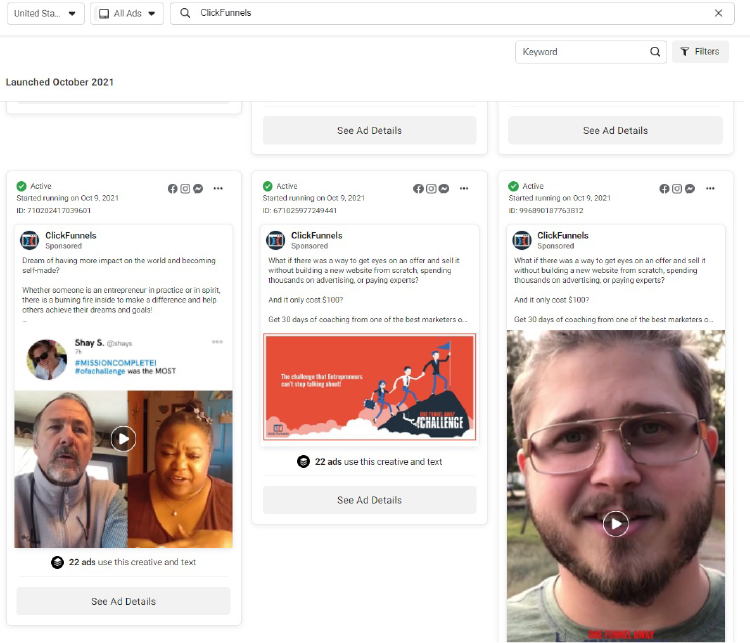Image resolution: width=750 pixels, height=643 pixels.
Task: Open three-dot menu on ad 996890187763812
Action: coord(710,188)
